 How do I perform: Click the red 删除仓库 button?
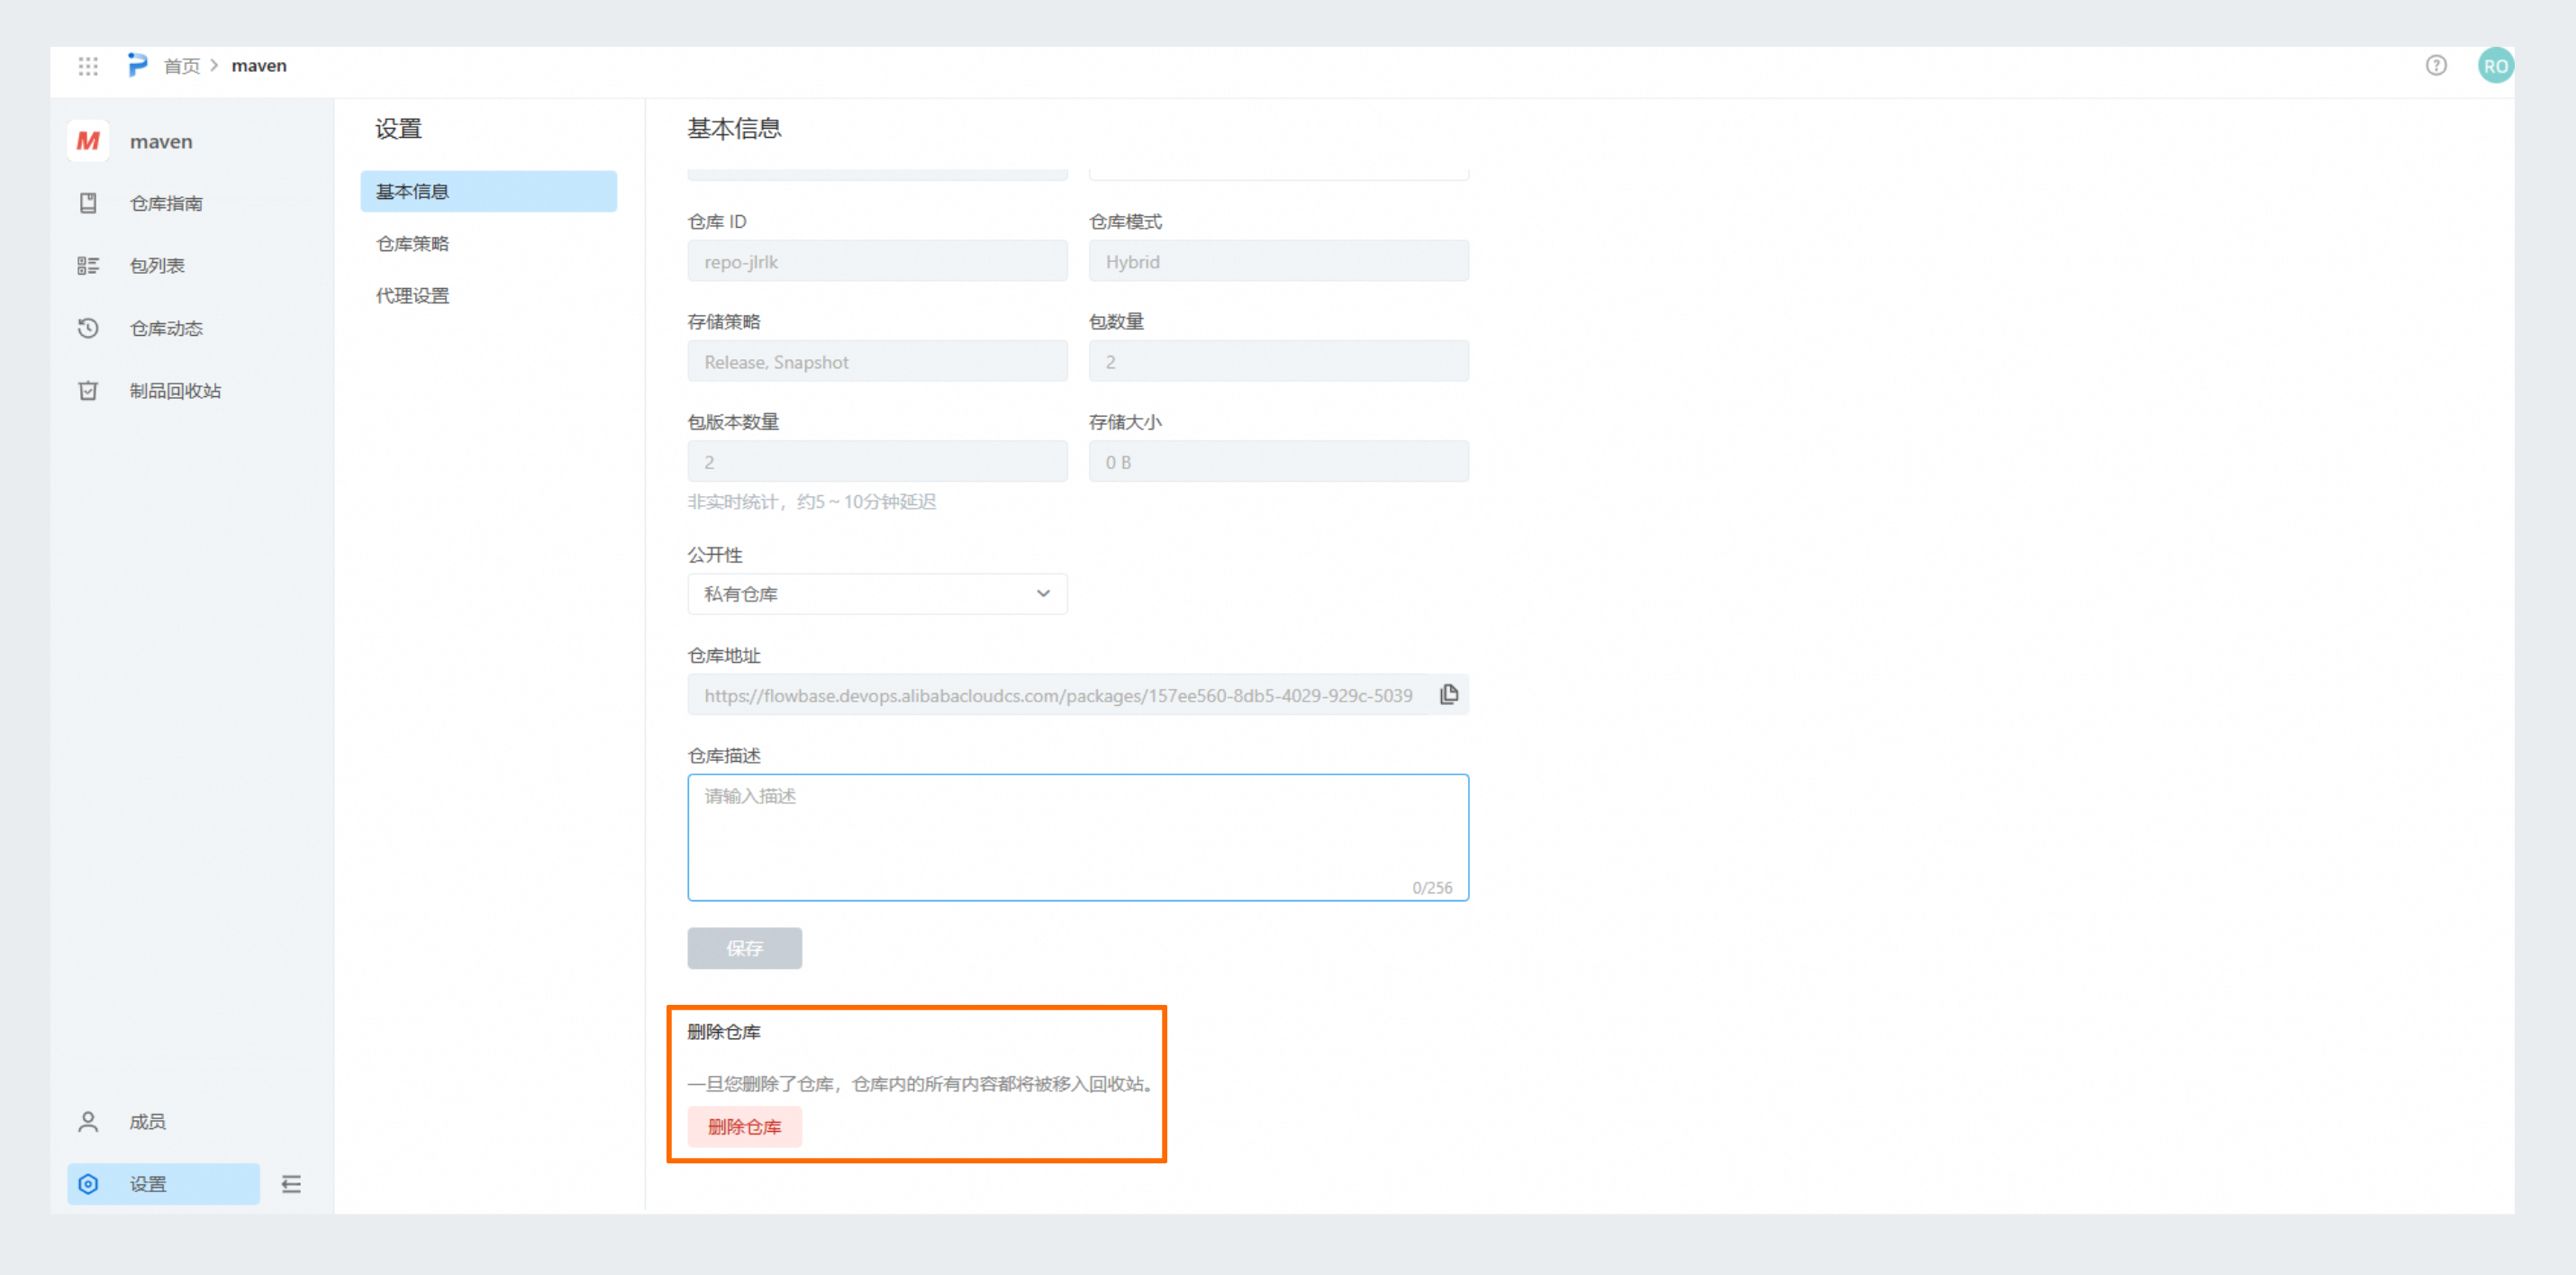[744, 1127]
